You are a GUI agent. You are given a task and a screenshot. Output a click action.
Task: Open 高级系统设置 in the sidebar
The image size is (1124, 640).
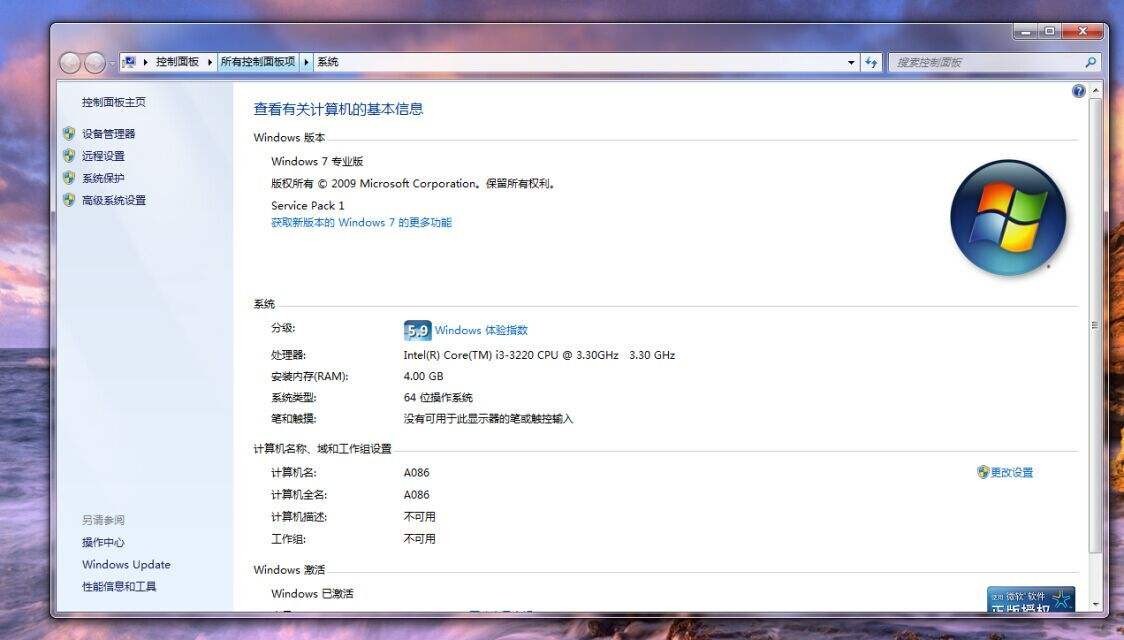click(x=113, y=200)
